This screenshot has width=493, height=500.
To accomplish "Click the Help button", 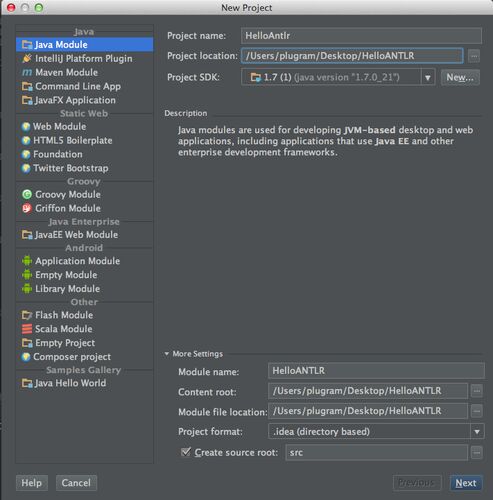I will click(x=32, y=483).
